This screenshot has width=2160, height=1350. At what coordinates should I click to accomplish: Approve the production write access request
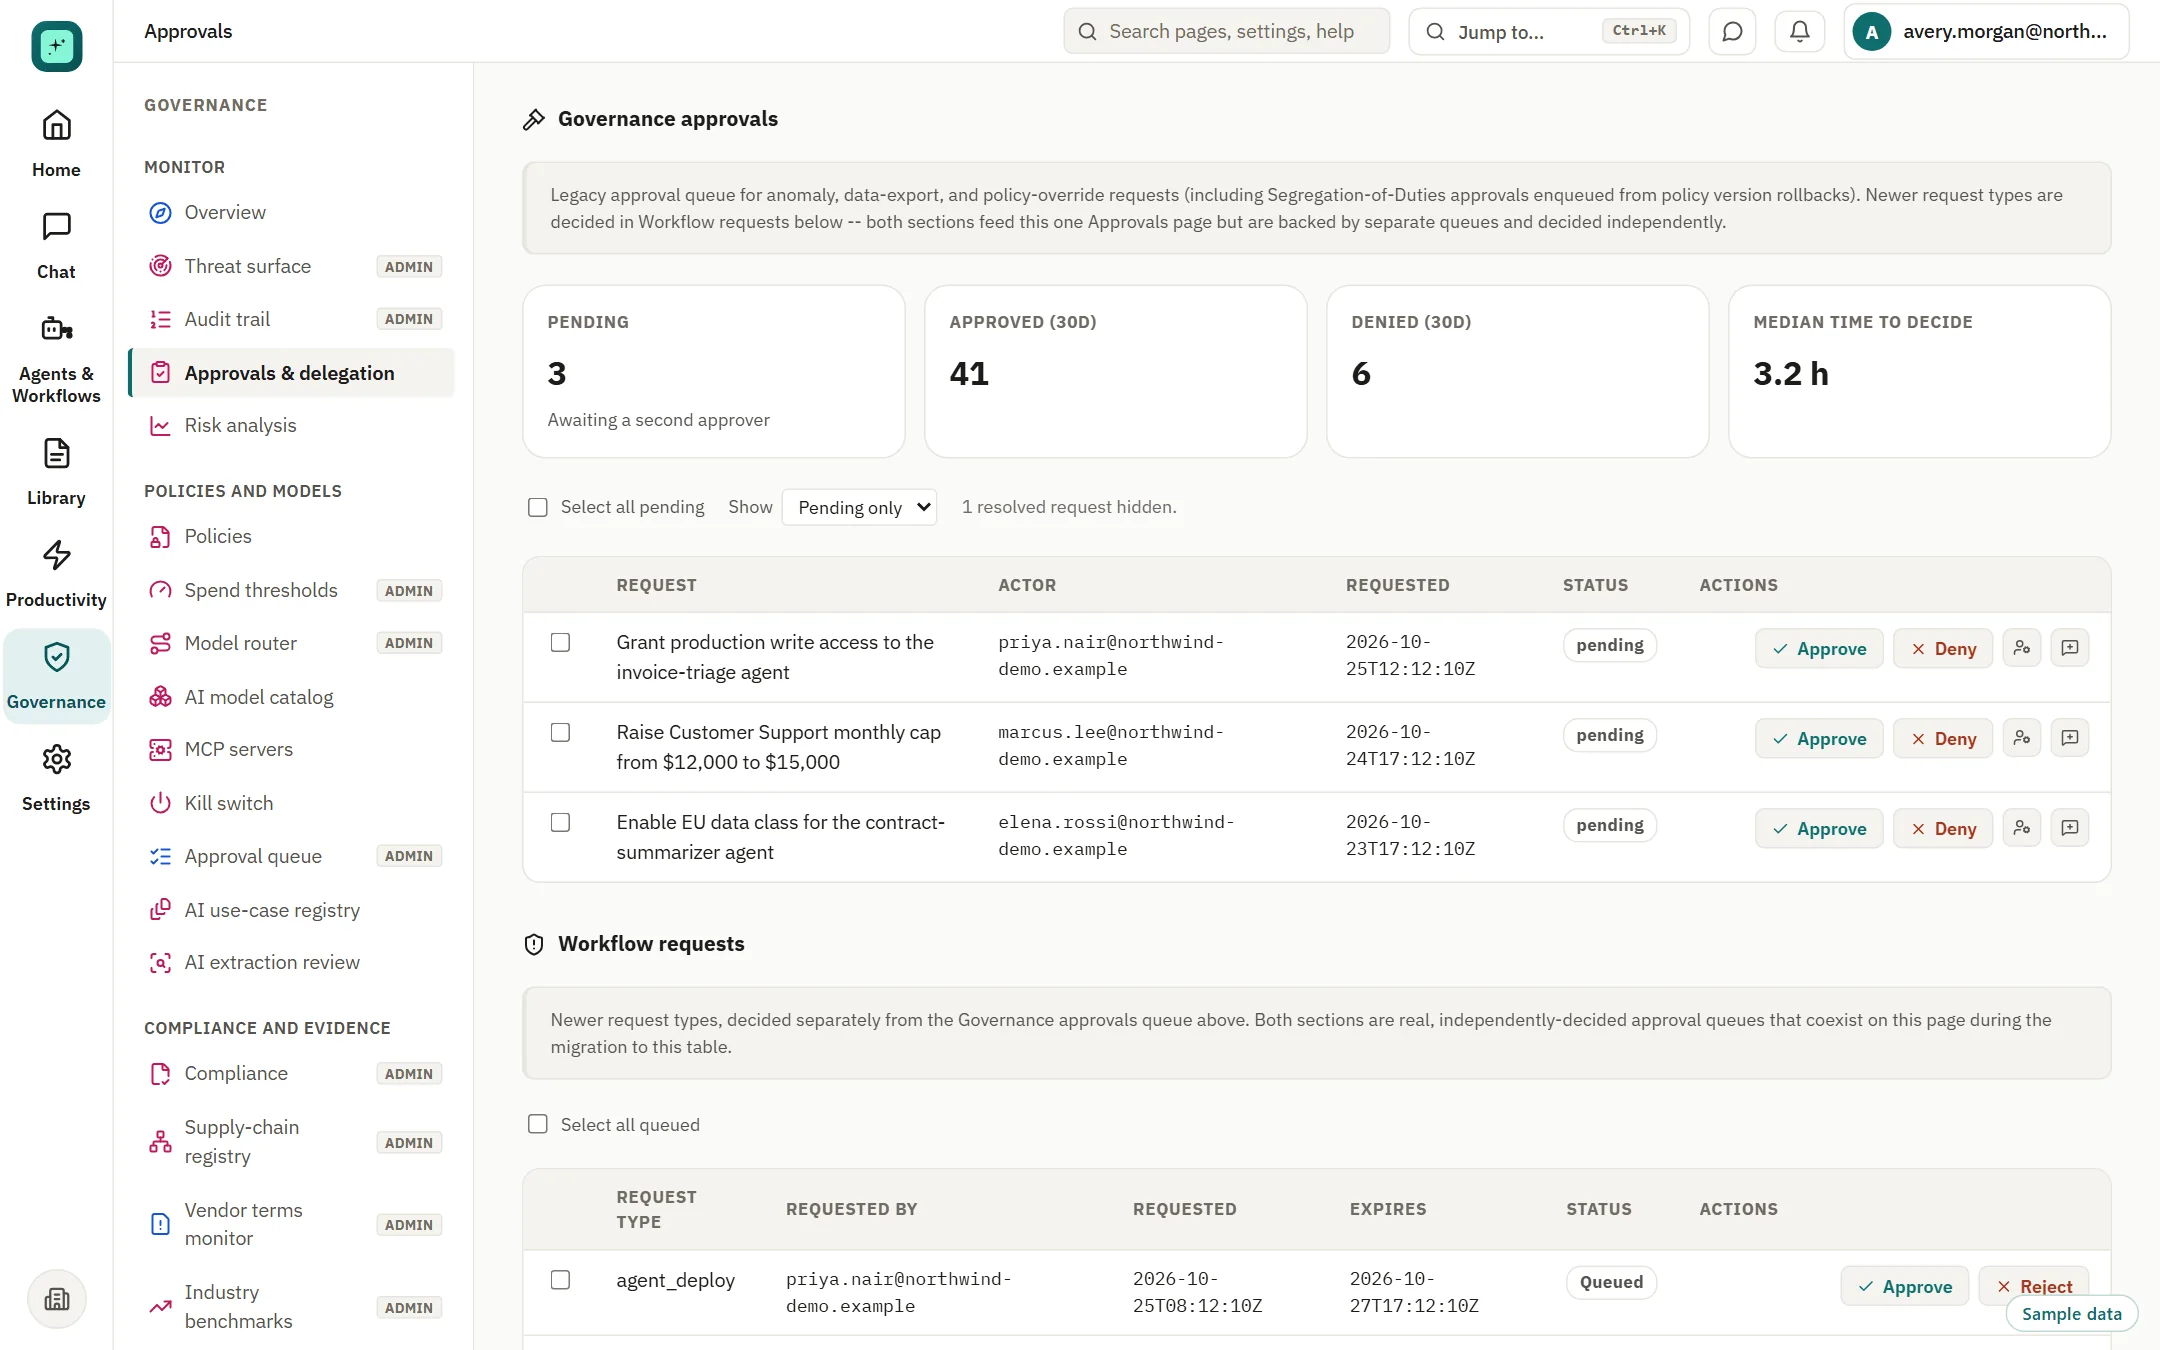pyautogui.click(x=1819, y=648)
